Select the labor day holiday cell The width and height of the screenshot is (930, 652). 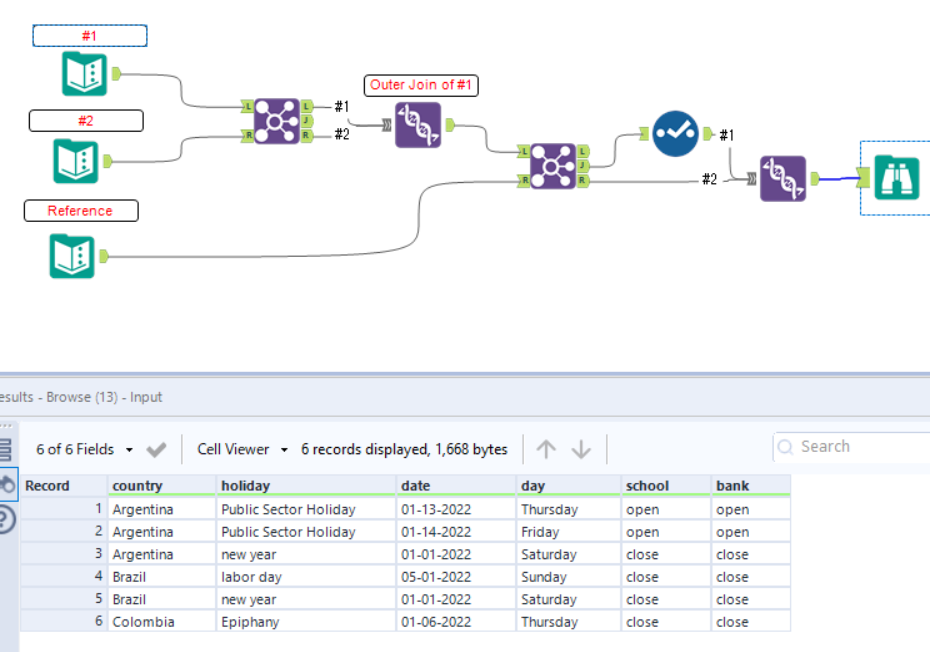pyautogui.click(x=306, y=577)
